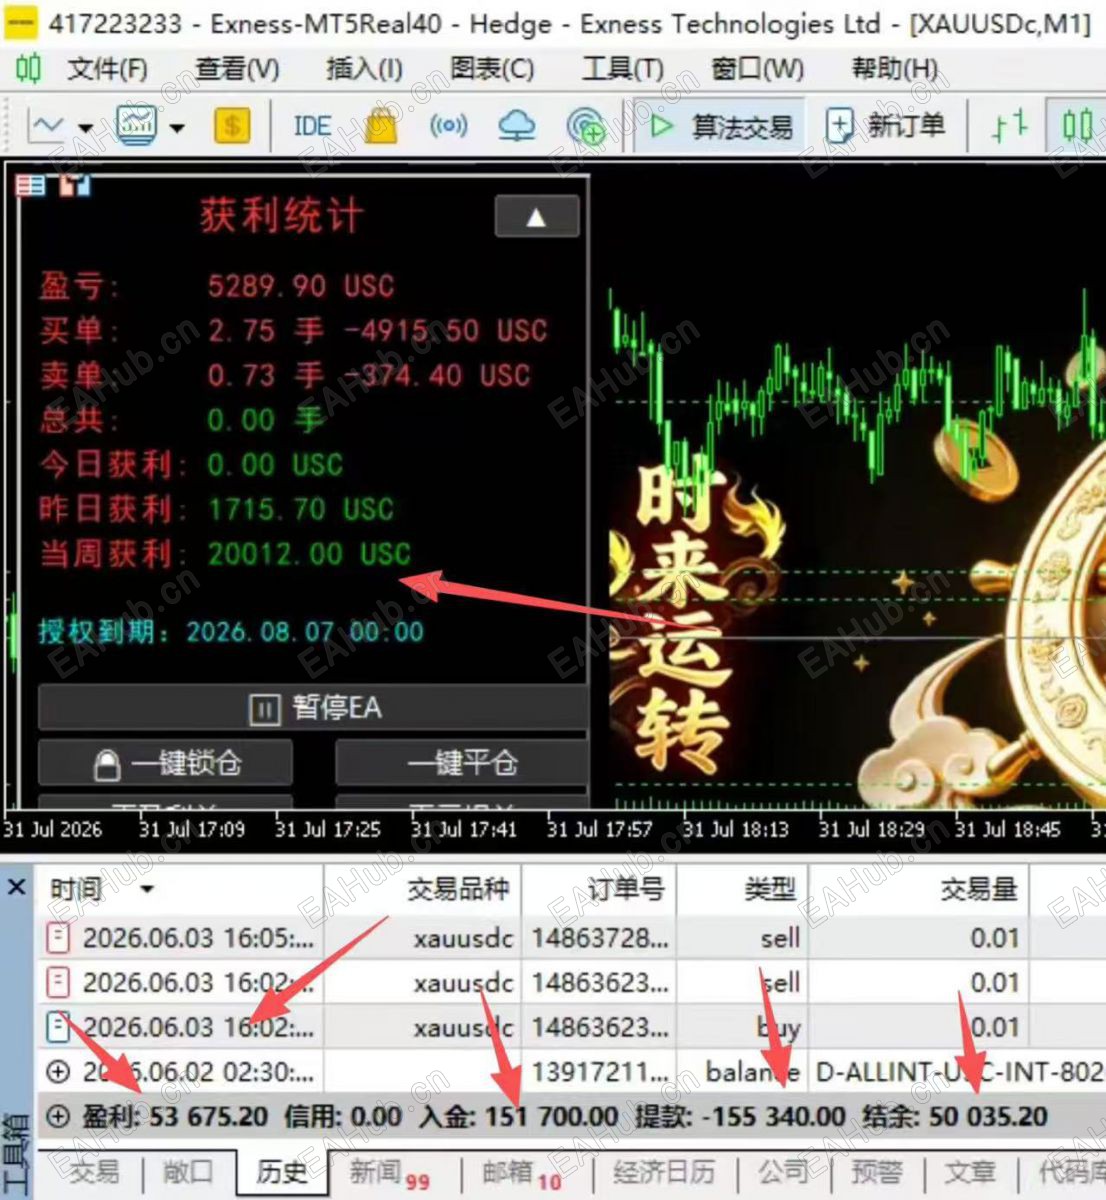Image resolution: width=1106 pixels, height=1200 pixels.
Task: Click the green radar plus icon
Action: [585, 127]
